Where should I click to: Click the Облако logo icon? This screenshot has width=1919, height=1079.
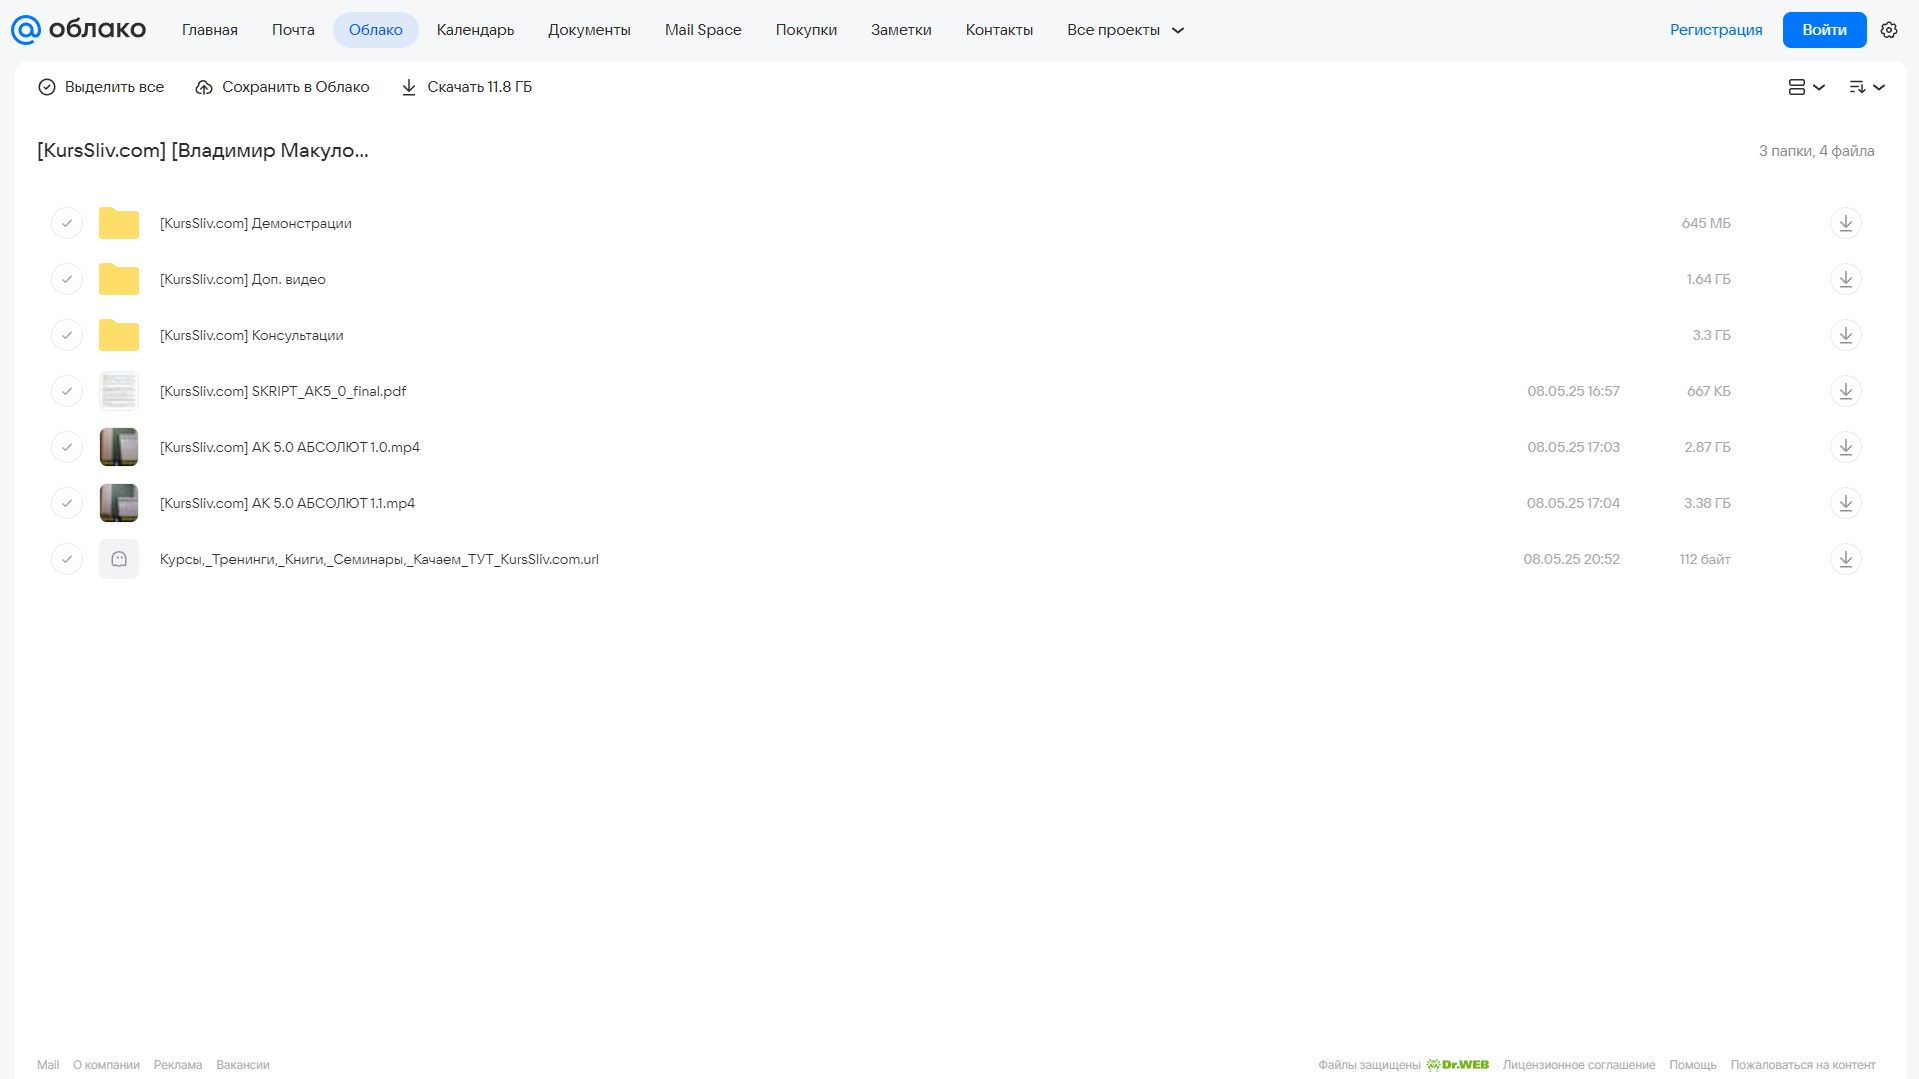(x=26, y=30)
